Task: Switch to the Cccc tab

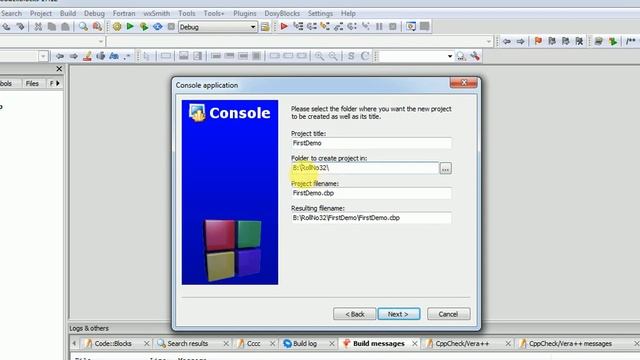Action: 253,344
